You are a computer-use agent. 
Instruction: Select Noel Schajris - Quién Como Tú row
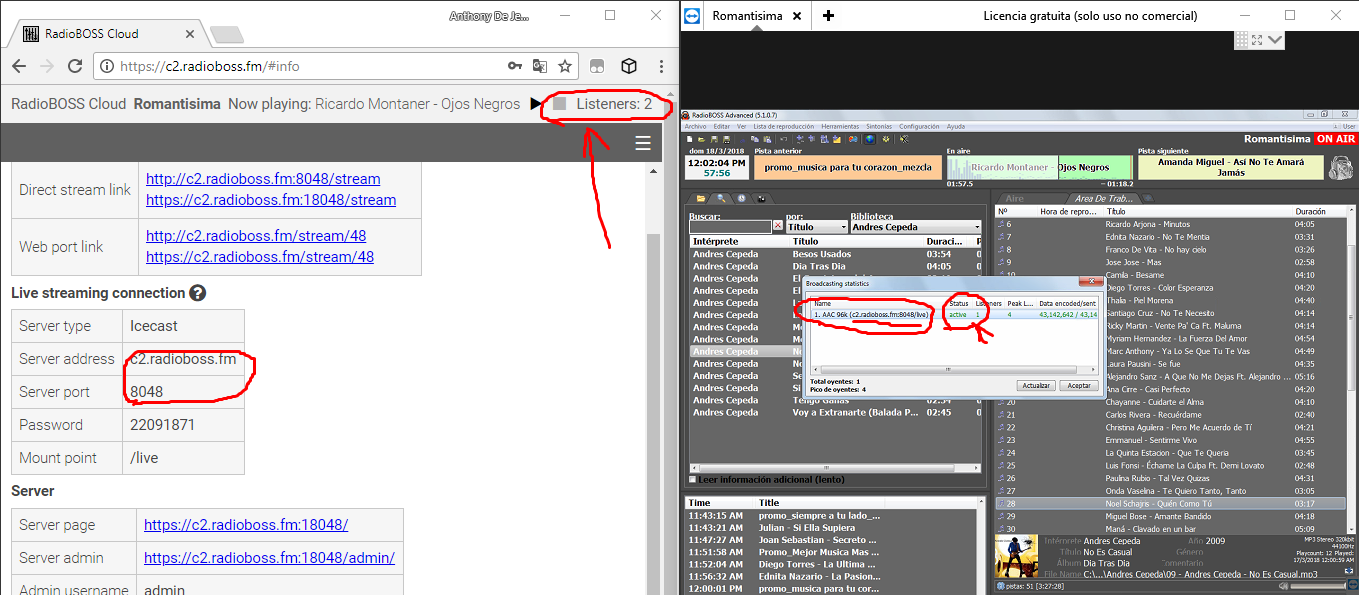click(x=1170, y=503)
